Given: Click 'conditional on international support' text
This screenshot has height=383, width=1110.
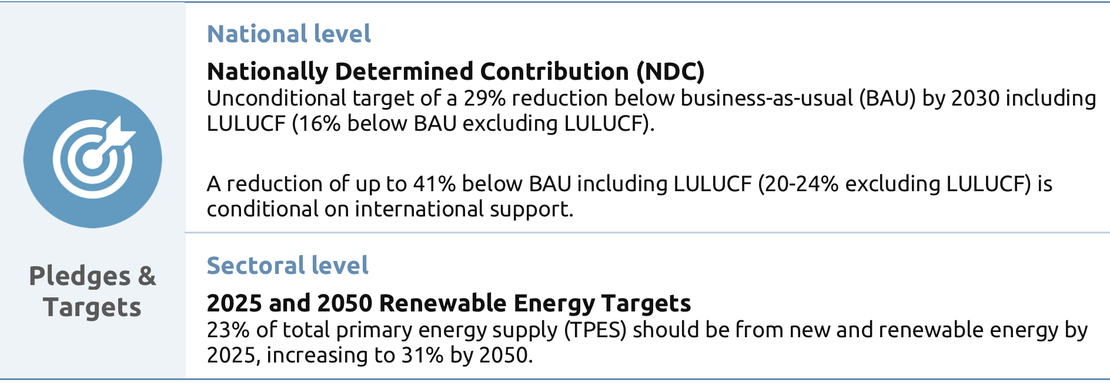Looking at the screenshot, I should 389,210.
